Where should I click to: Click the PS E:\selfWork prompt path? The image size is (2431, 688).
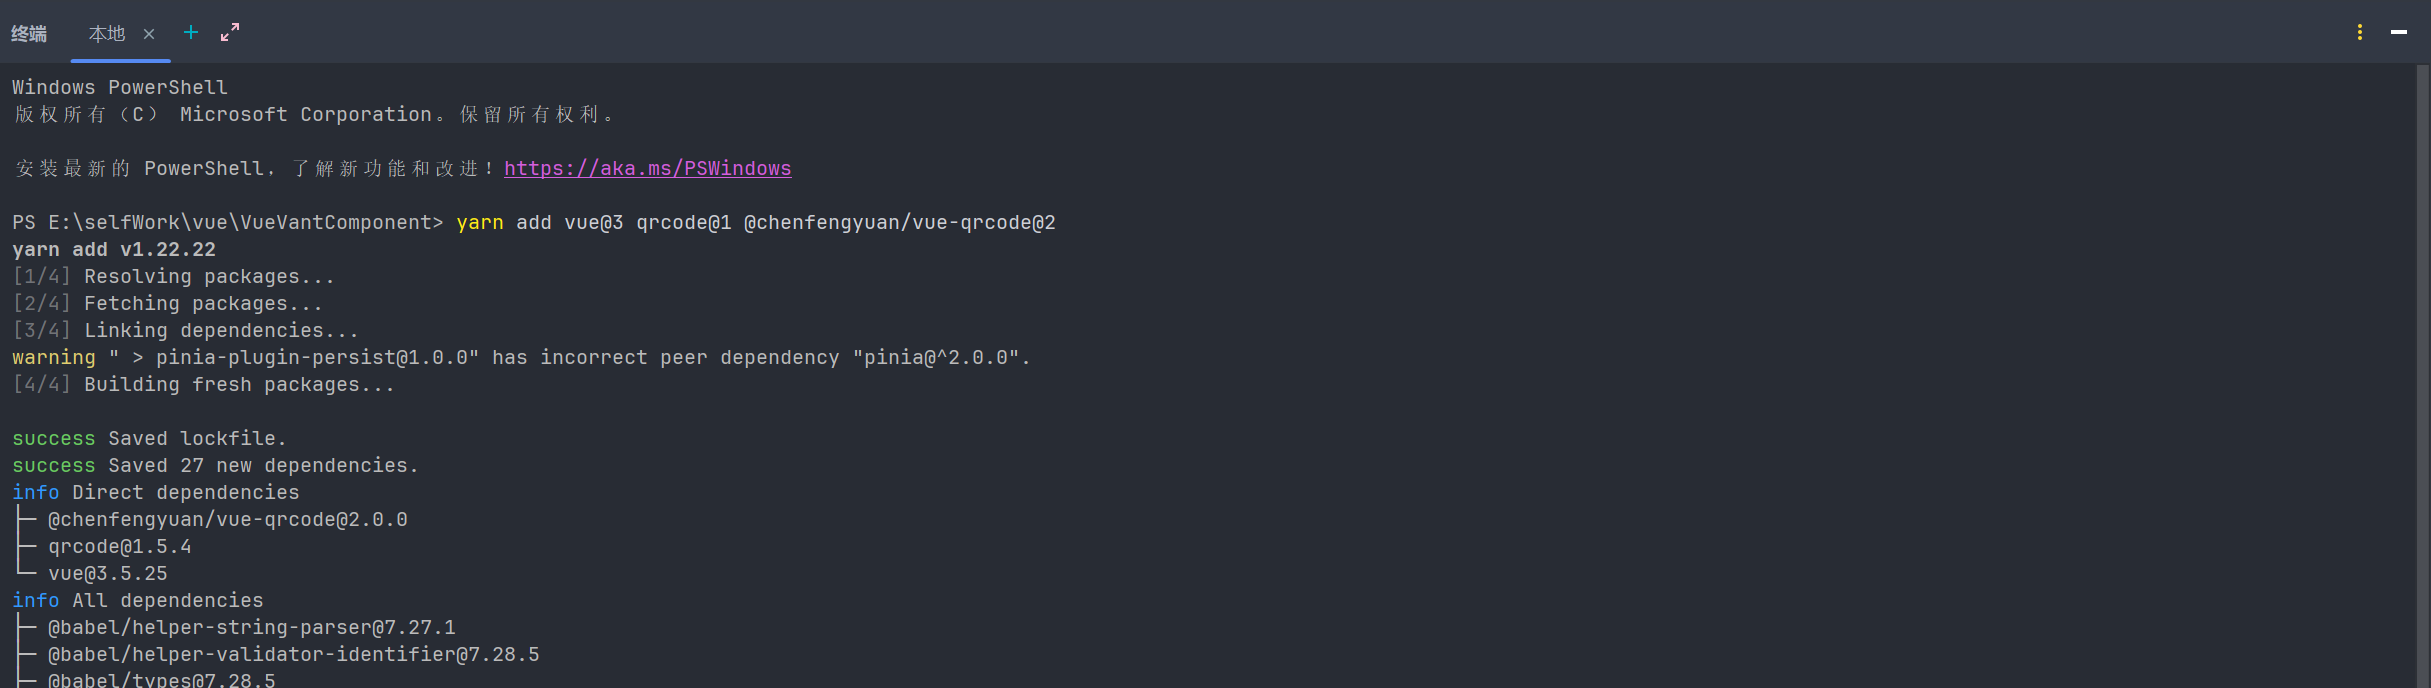pos(228,222)
